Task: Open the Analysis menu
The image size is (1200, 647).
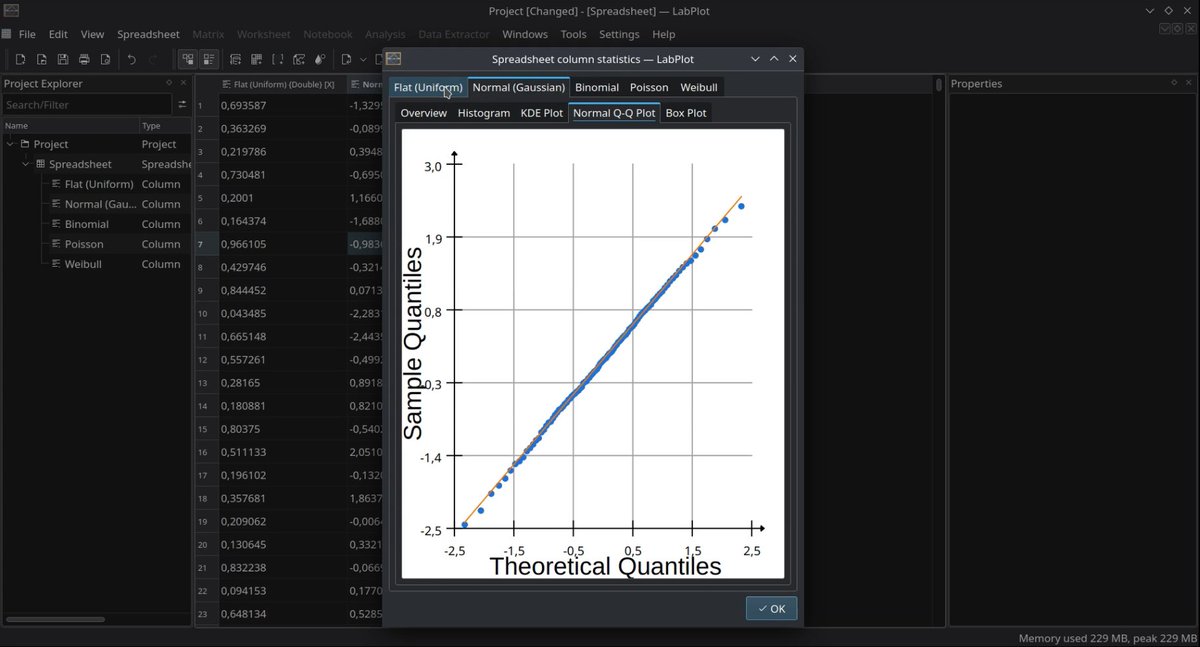Action: [385, 33]
